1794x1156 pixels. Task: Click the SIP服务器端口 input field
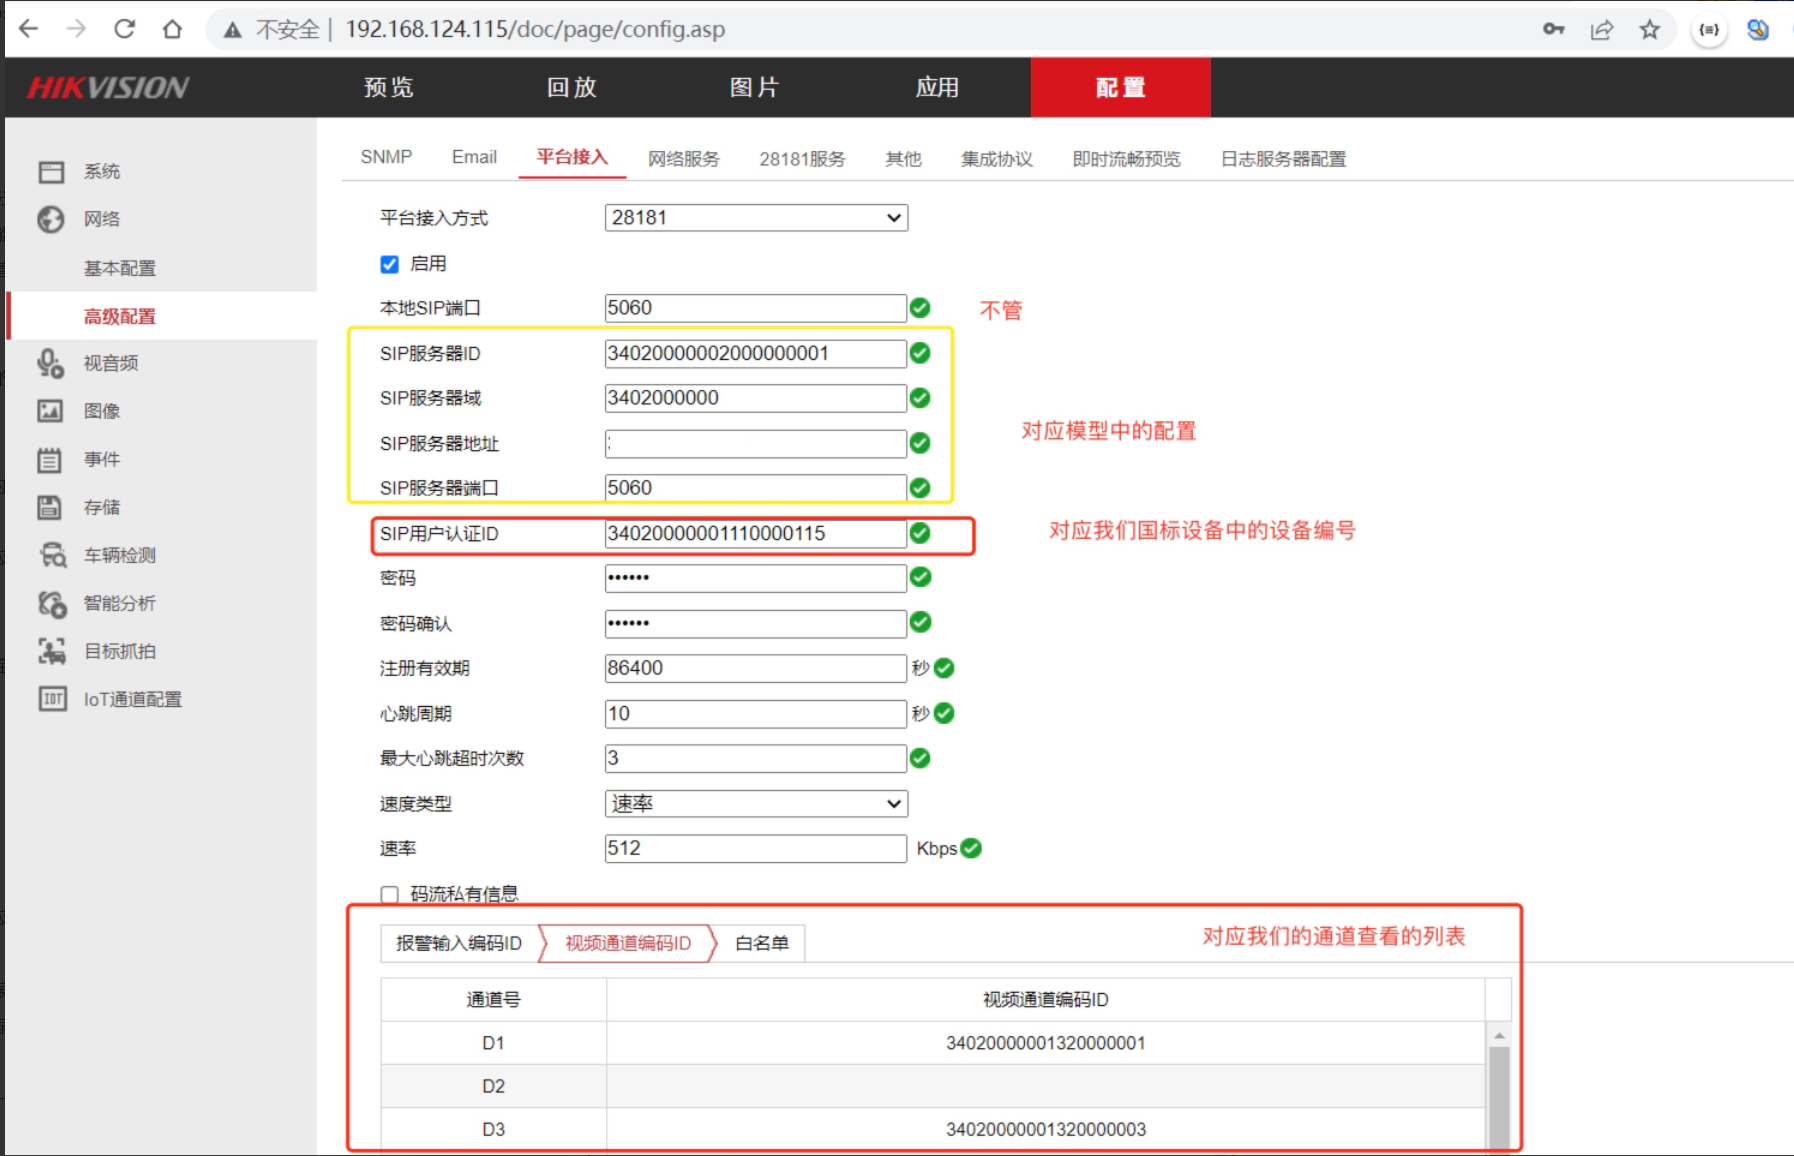(x=756, y=488)
